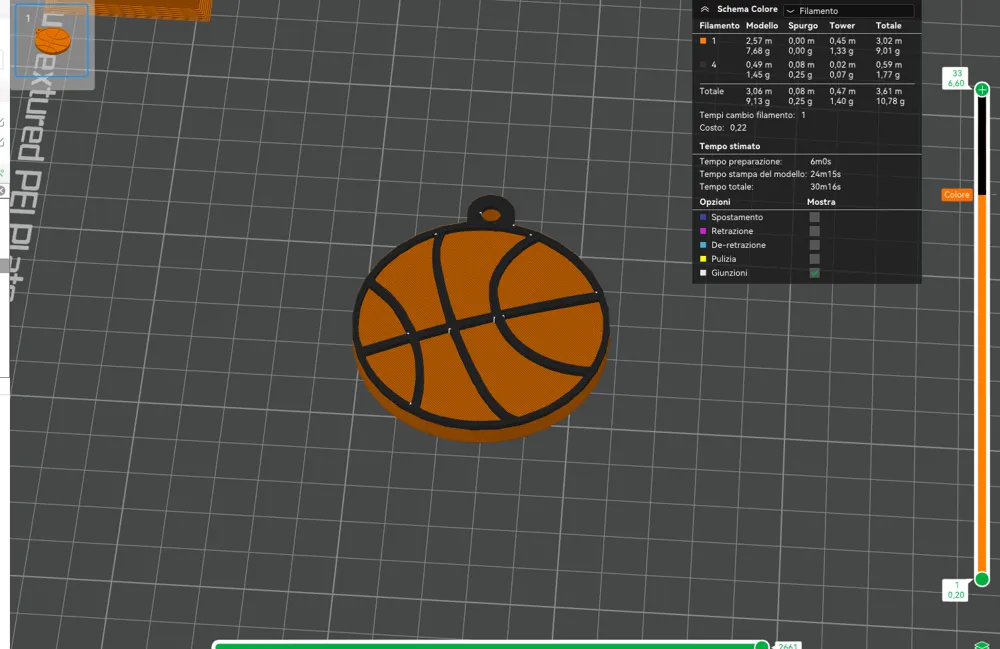Click the Colore marker on the layer slider
1000x649 pixels.
click(x=957, y=194)
